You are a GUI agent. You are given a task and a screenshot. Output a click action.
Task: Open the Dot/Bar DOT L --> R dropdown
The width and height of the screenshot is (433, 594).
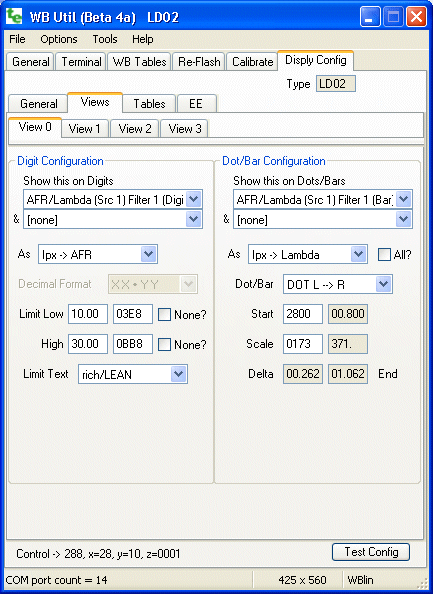(338, 284)
